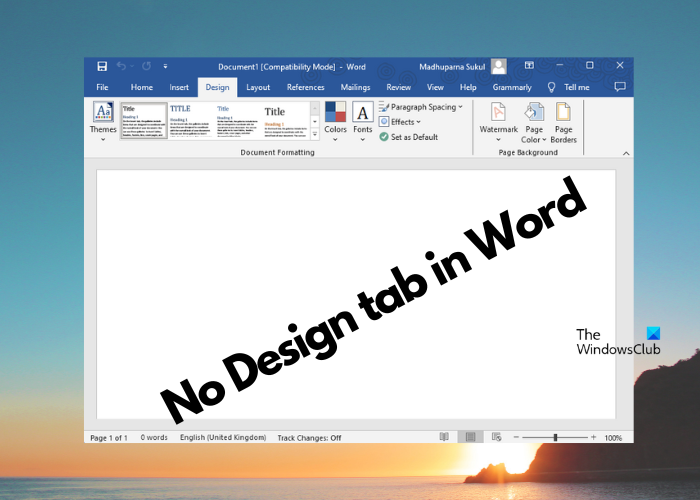Expand the document formatting style gallery
The image size is (700, 500).
(x=315, y=133)
